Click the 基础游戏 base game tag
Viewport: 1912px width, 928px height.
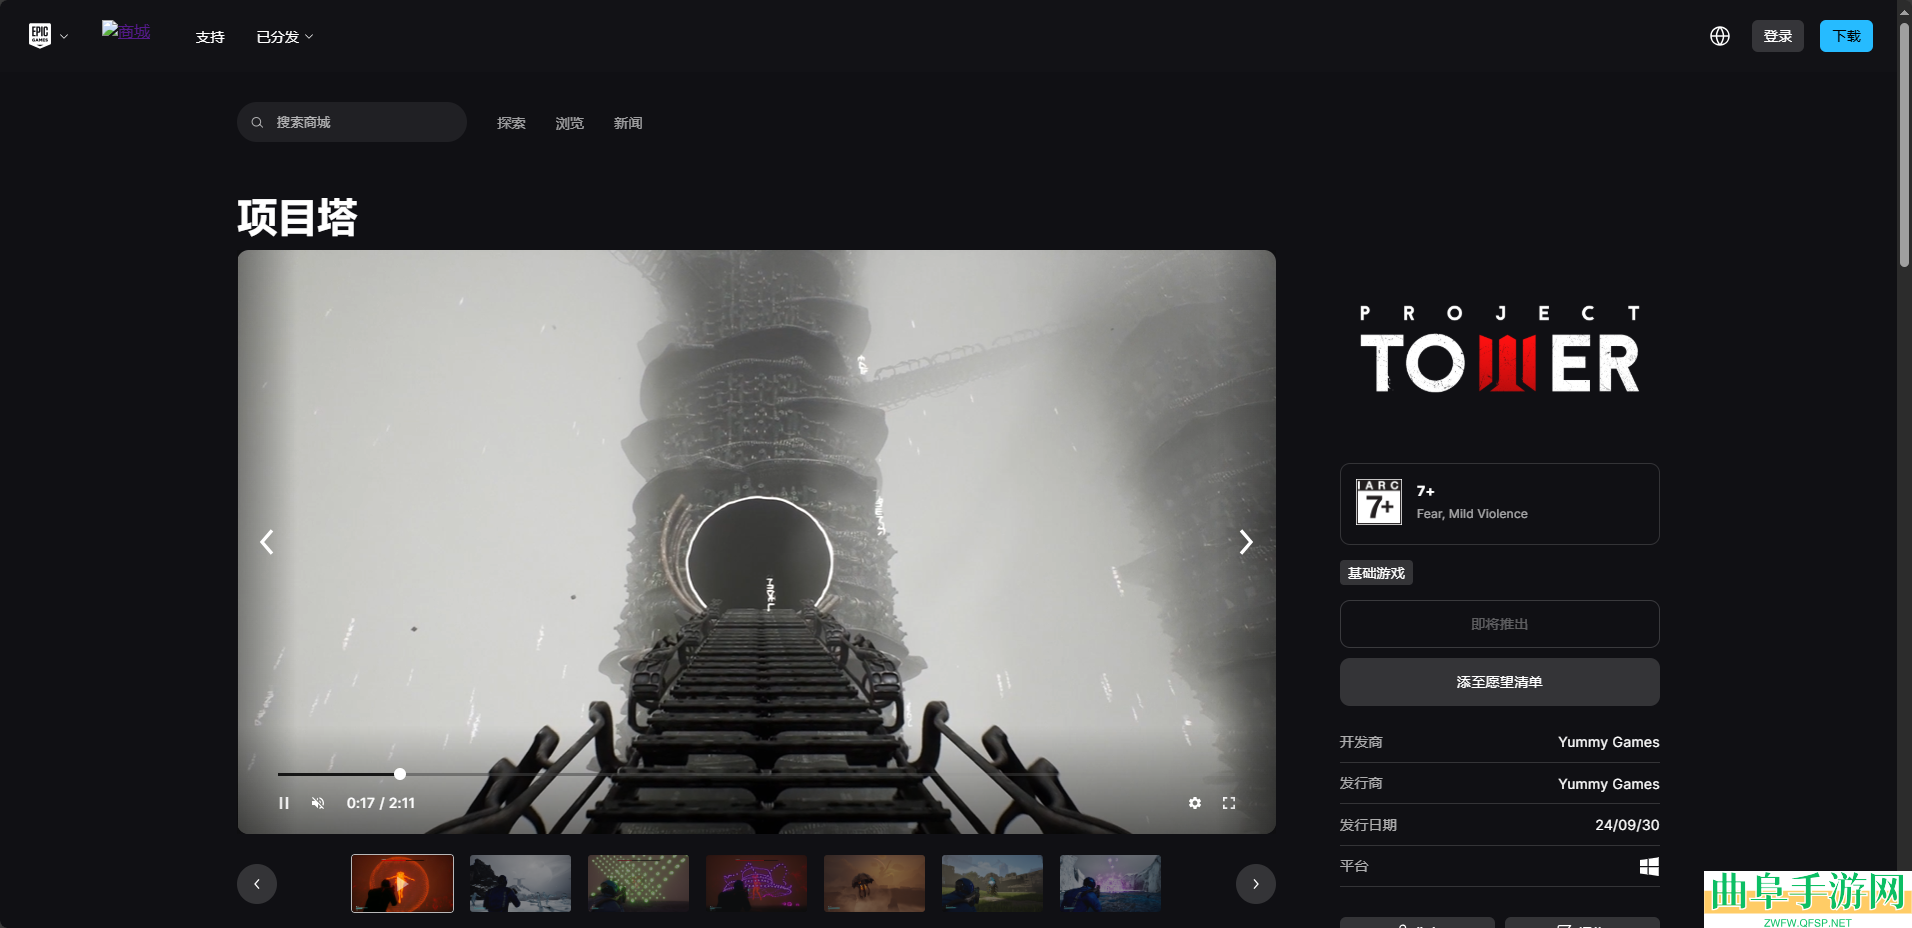pos(1376,573)
